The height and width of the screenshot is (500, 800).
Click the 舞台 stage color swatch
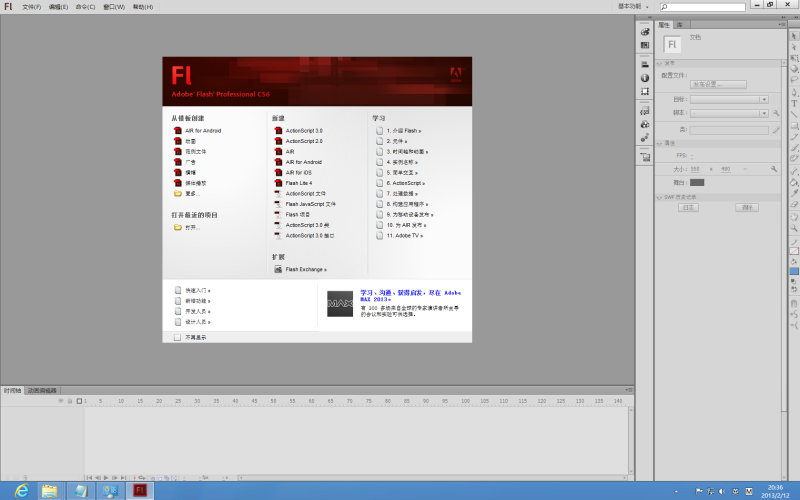[x=697, y=183]
